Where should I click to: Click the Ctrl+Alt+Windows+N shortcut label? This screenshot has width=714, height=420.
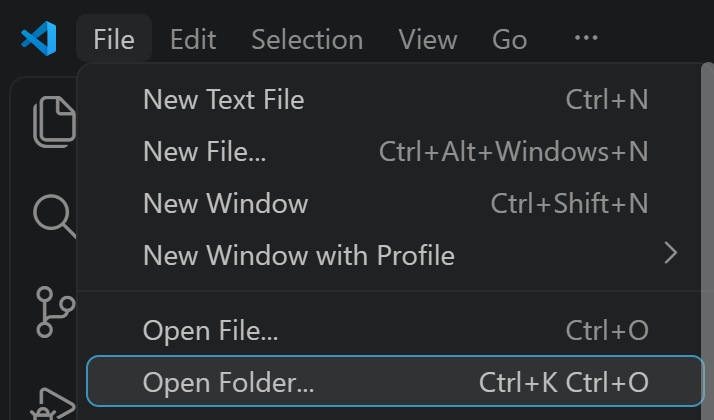[514, 151]
